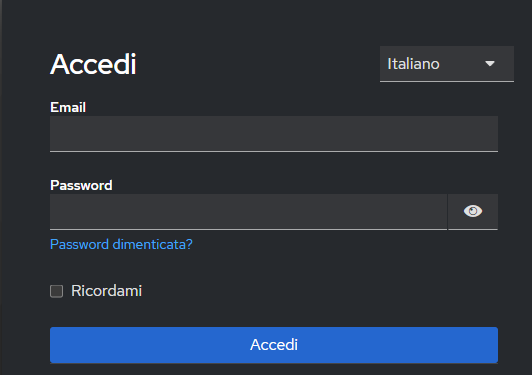The height and width of the screenshot is (375, 532).
Task: Place cursor in the box beside the eye icon
Action: (x=248, y=212)
